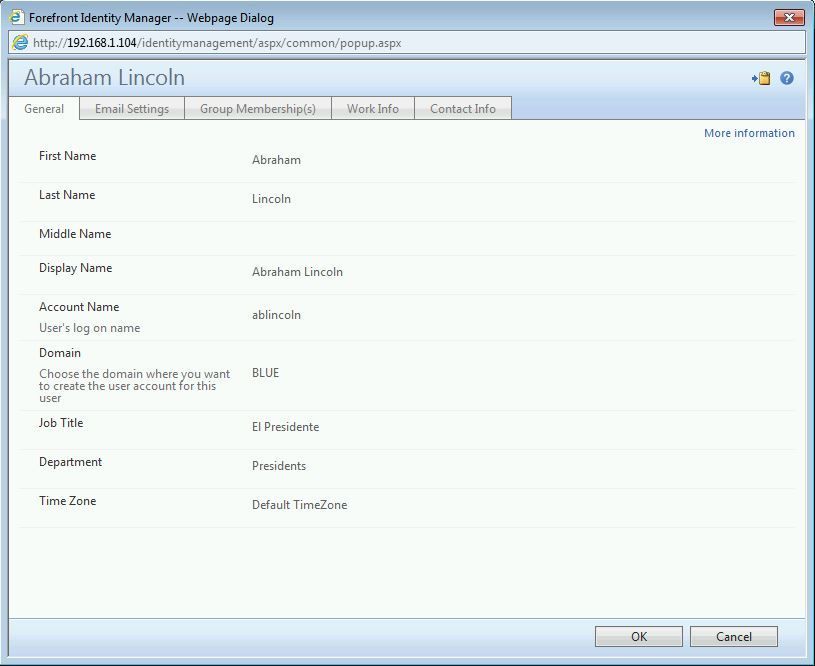This screenshot has width=815, height=666.
Task: Click the First Name label
Action: pos(68,156)
